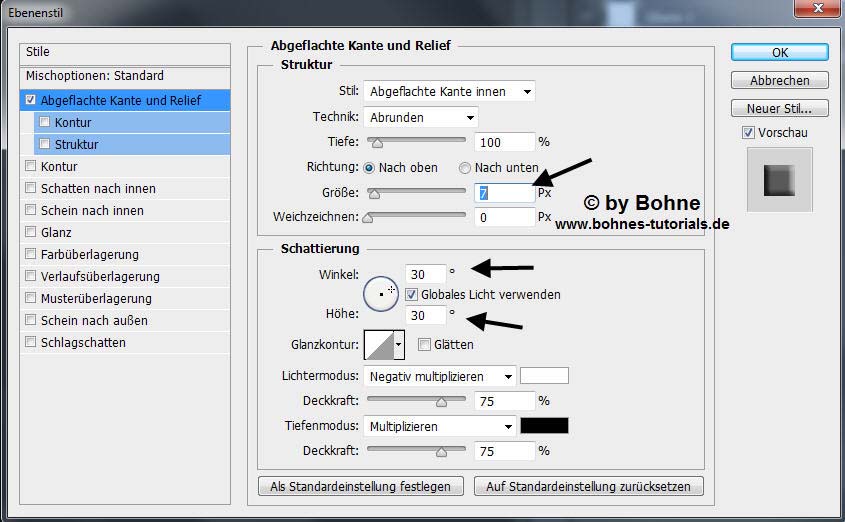This screenshot has height=522, width=845.
Task: Open the Glanzkontur contour thumbnail
Action: click(x=379, y=345)
